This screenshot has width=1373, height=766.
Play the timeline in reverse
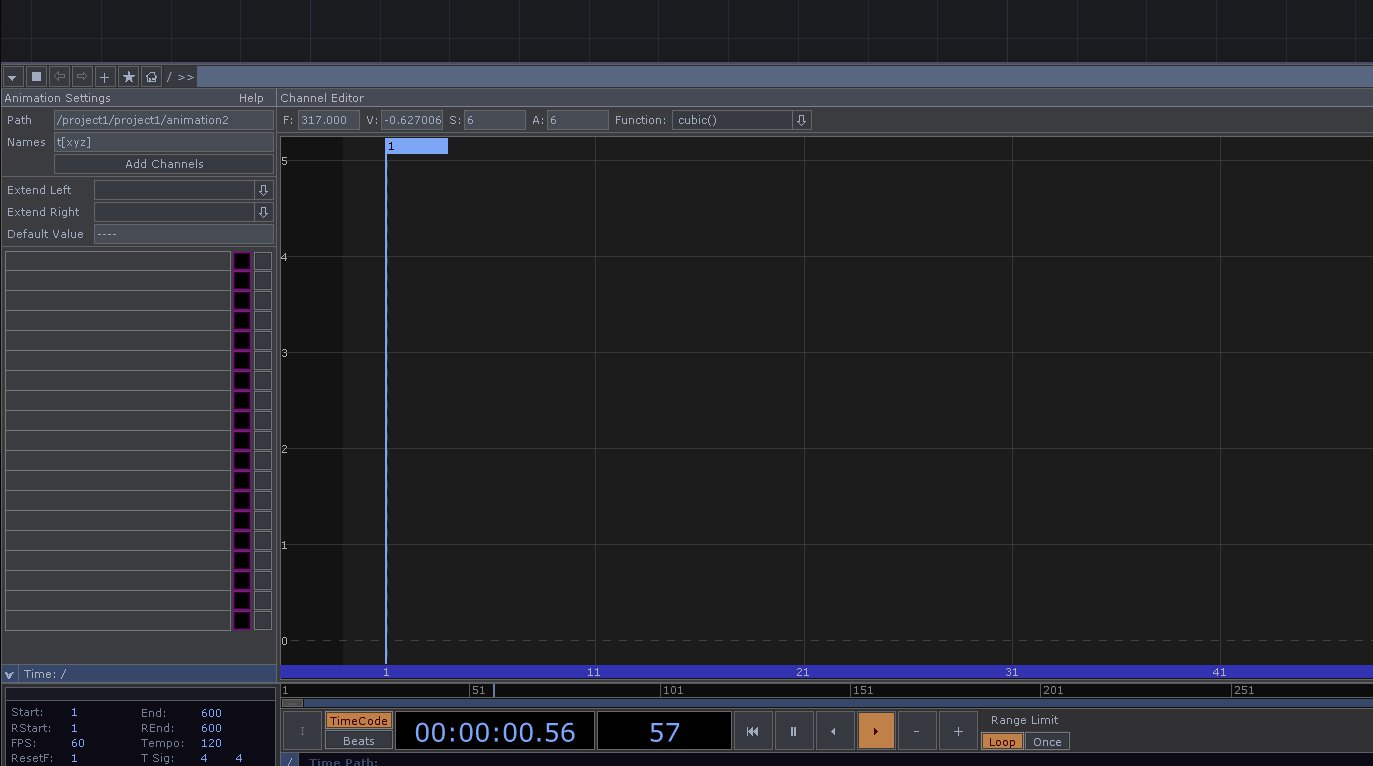pos(834,731)
